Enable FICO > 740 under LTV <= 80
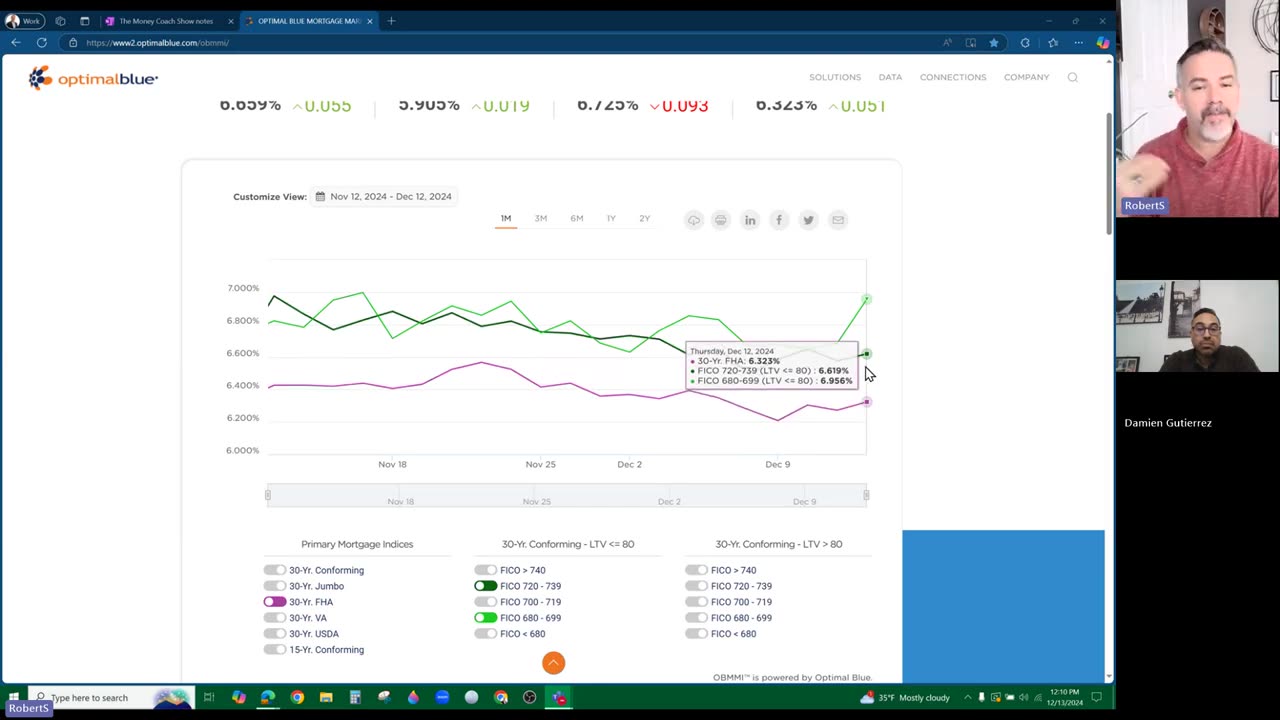Viewport: 1280px width, 720px height. coord(485,570)
